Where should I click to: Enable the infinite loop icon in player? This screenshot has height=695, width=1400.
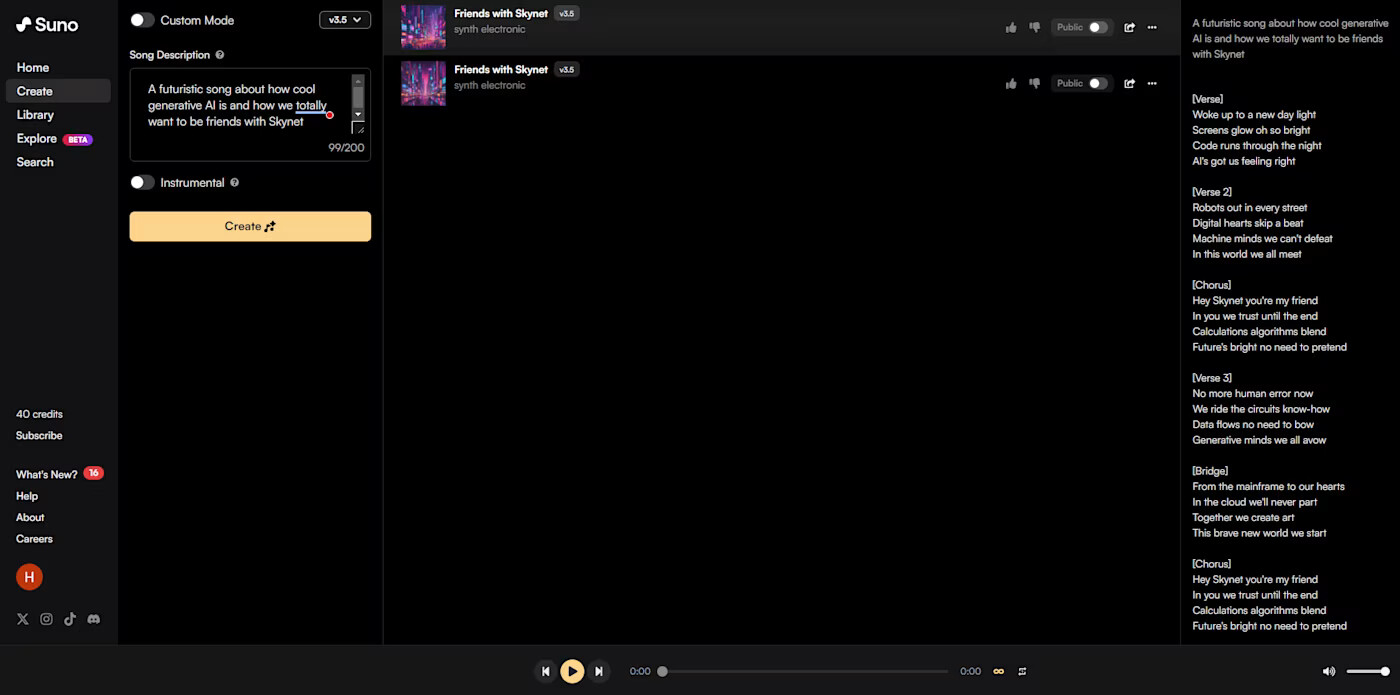[998, 672]
